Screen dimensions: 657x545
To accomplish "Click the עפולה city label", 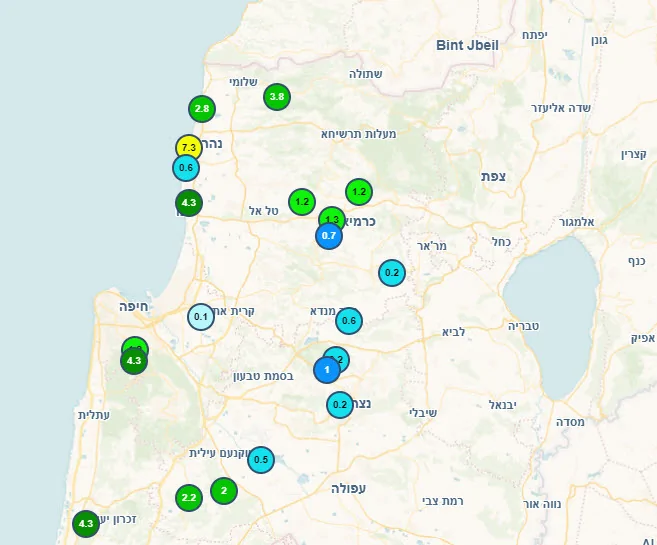I will (350, 488).
